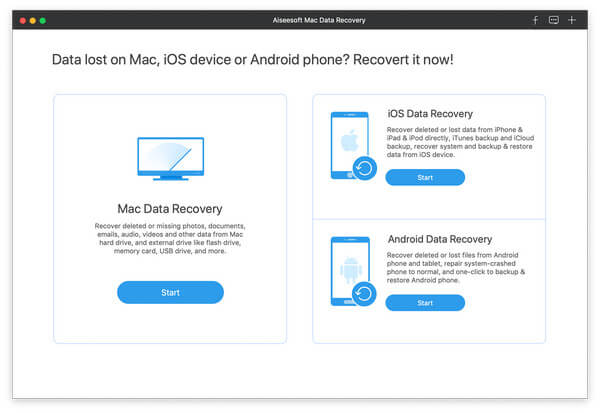Start Android Data Recovery
Screen dimensions: 600x413
(x=425, y=302)
